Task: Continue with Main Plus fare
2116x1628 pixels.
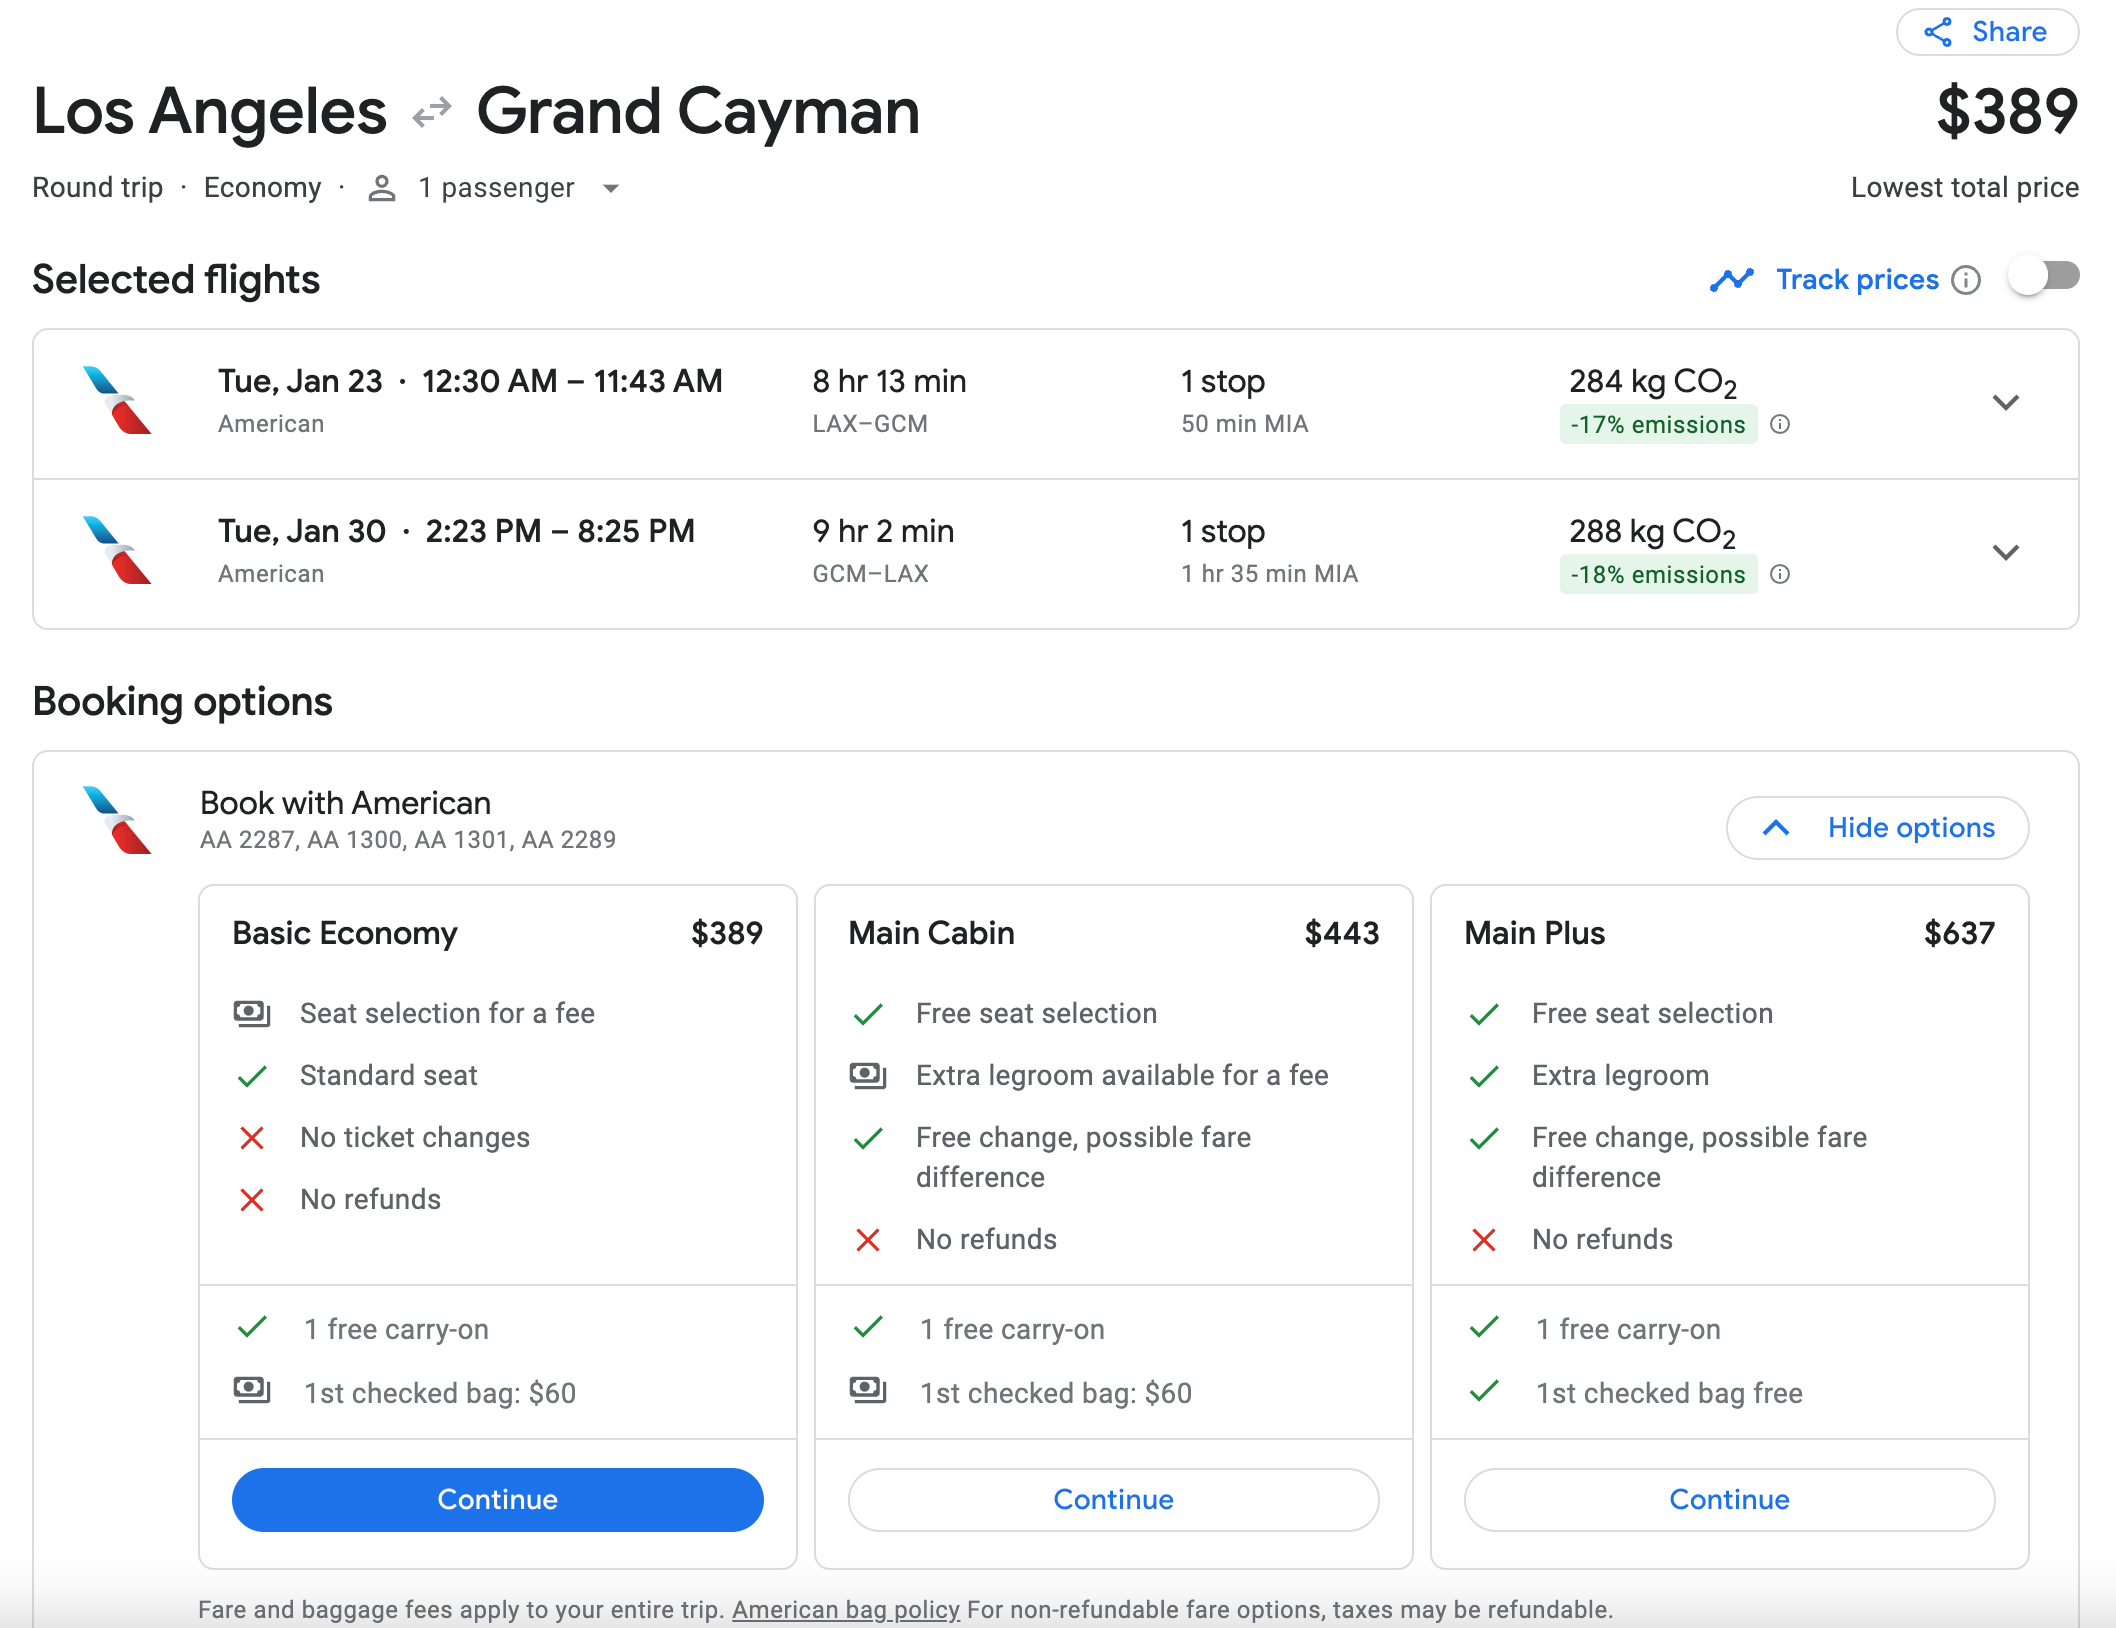Action: pos(1729,1499)
